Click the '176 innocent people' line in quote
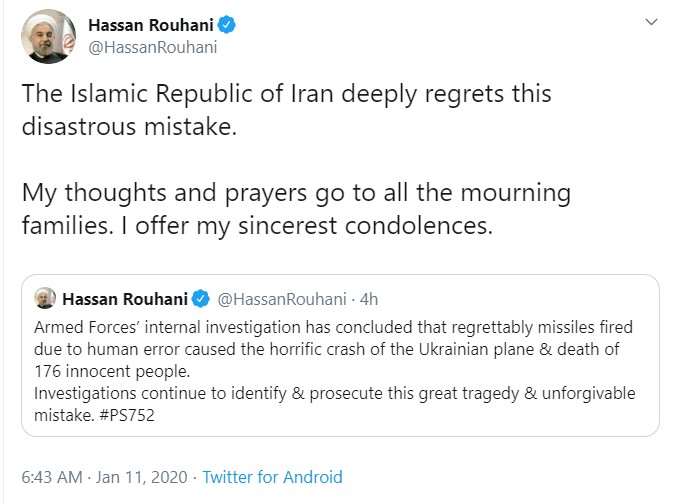This screenshot has height=504, width=675. (112, 371)
